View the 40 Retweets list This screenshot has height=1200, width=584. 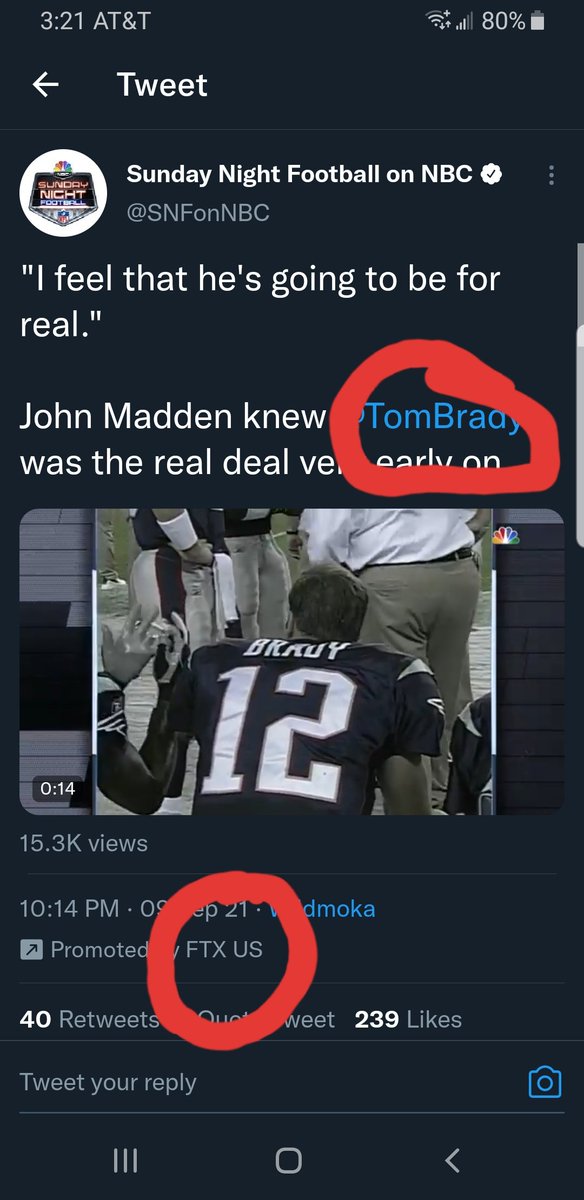click(x=90, y=1019)
